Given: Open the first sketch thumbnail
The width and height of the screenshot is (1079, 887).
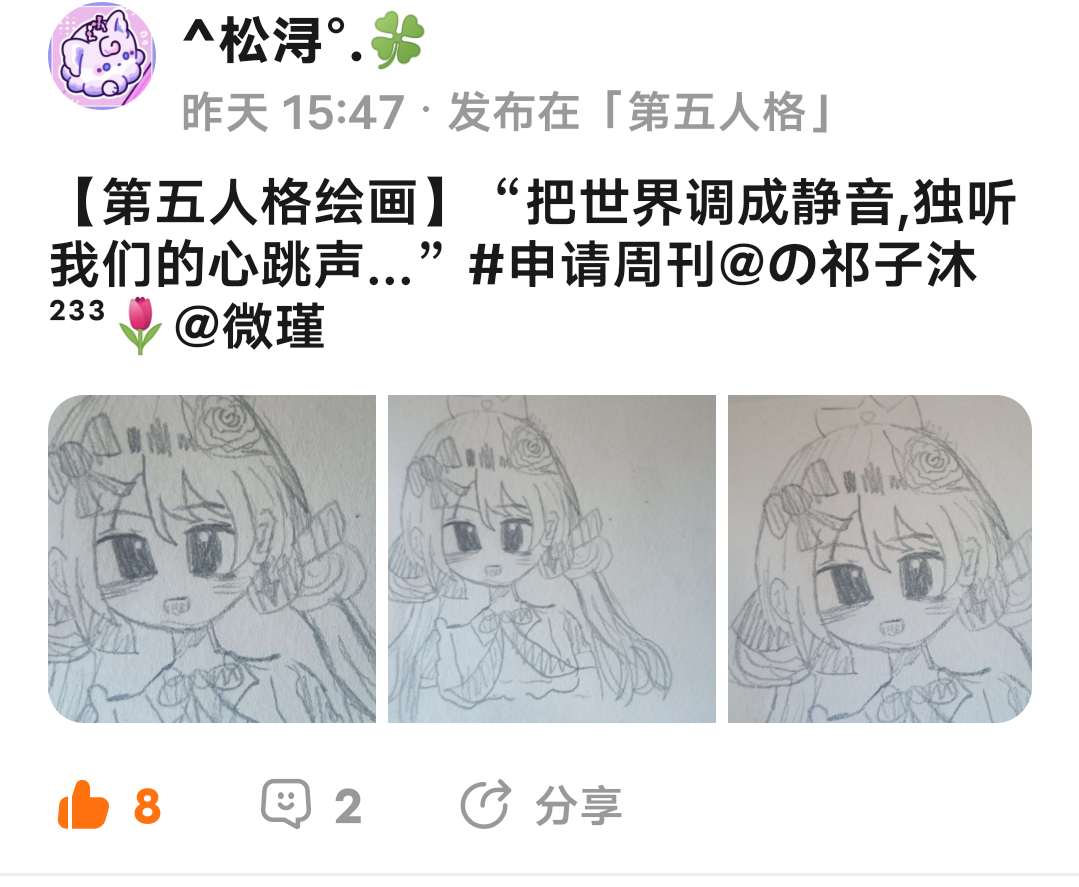Looking at the screenshot, I should click(212, 559).
